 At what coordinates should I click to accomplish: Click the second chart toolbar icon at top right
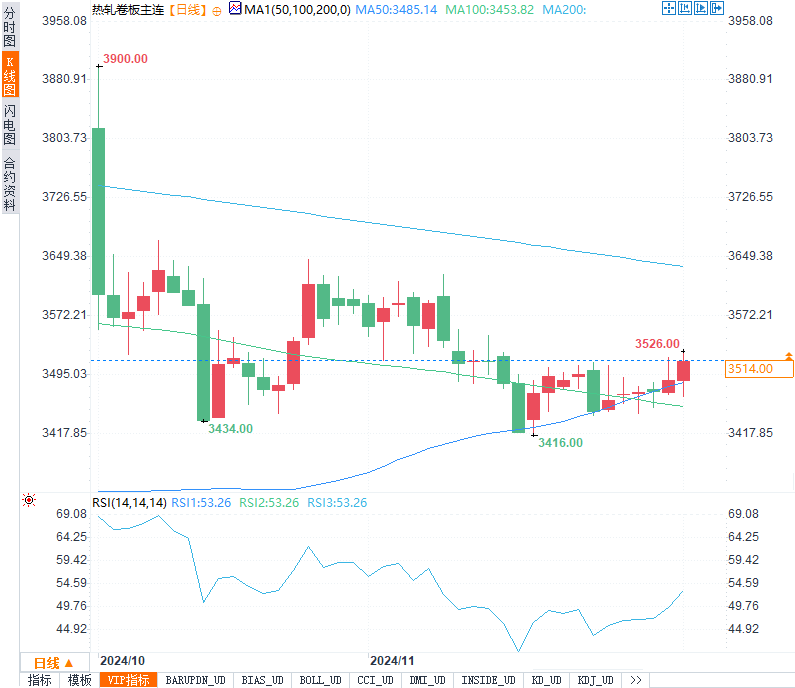click(685, 8)
